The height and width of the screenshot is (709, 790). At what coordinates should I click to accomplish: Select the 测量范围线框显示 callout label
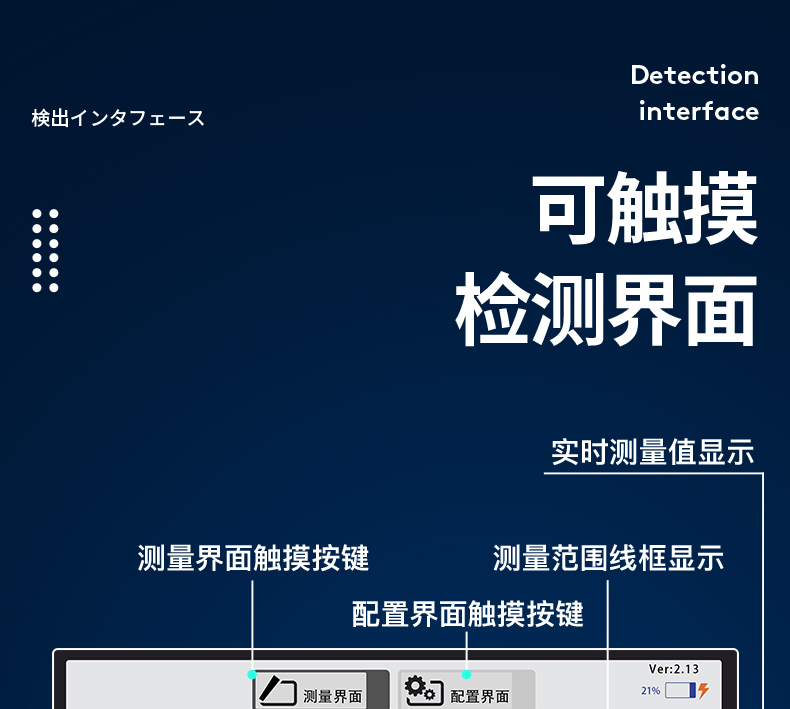pyautogui.click(x=608, y=557)
